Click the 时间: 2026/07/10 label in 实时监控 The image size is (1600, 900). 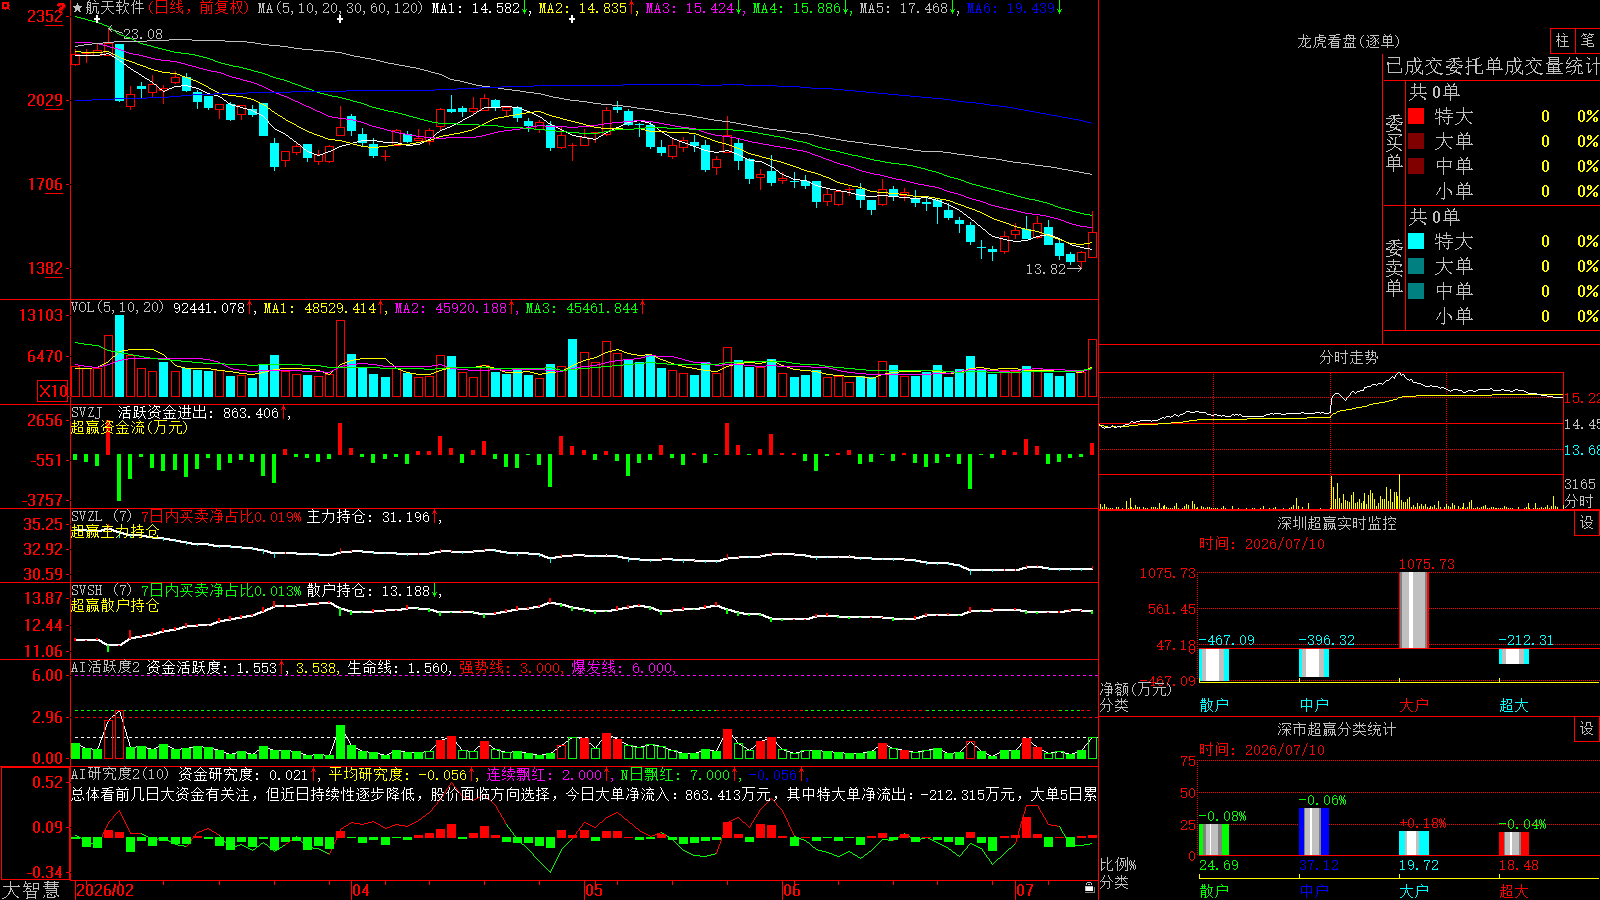[1262, 544]
